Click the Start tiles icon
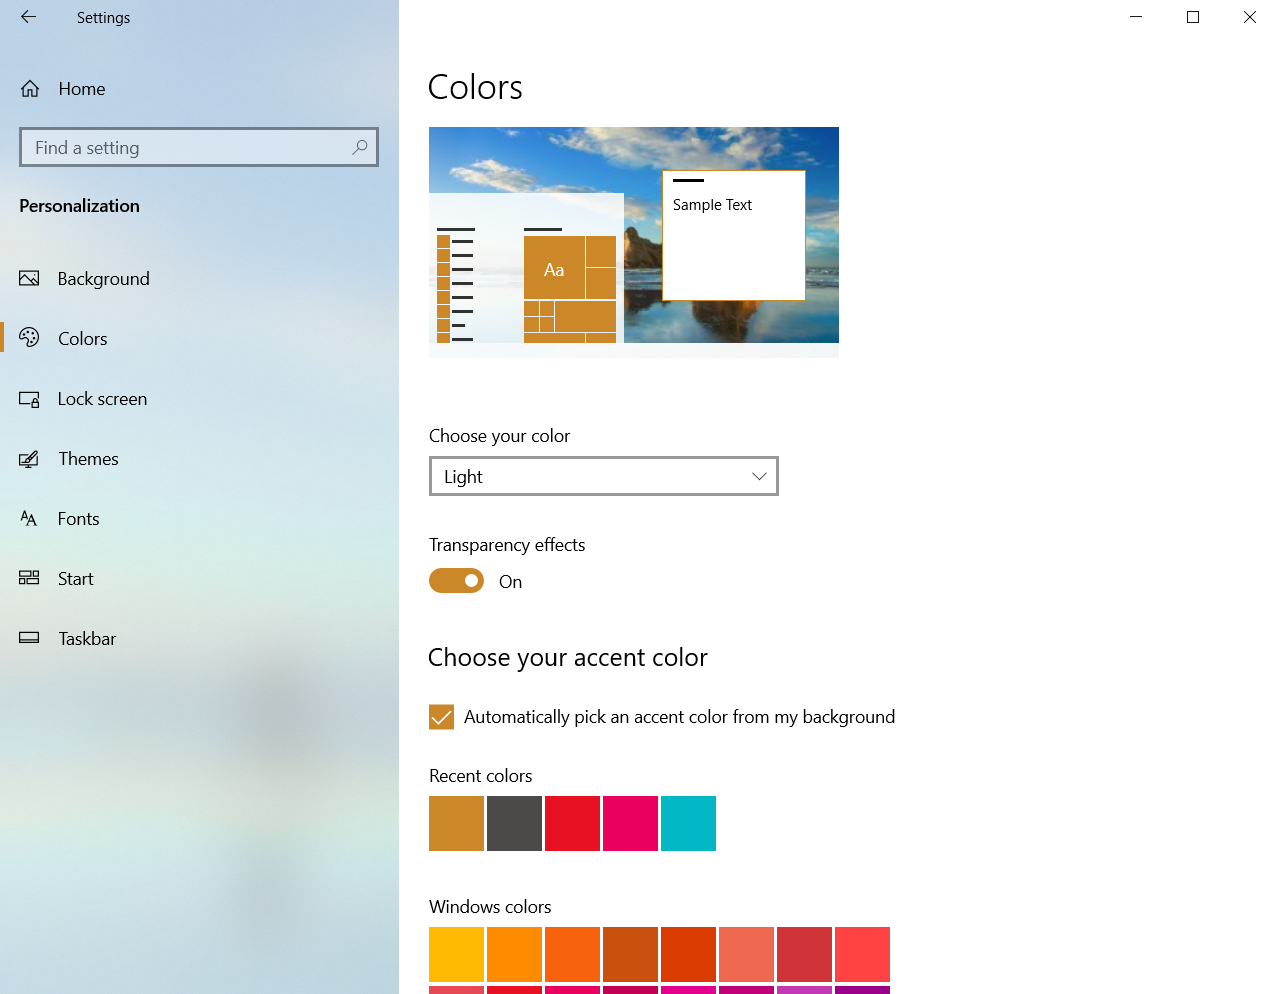Viewport: 1273px width, 994px height. point(30,578)
